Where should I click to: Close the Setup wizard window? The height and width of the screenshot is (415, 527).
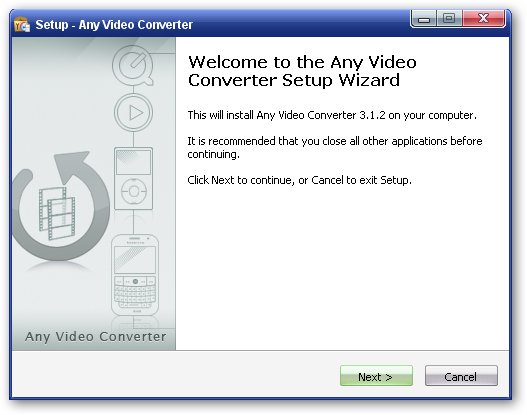(484, 19)
